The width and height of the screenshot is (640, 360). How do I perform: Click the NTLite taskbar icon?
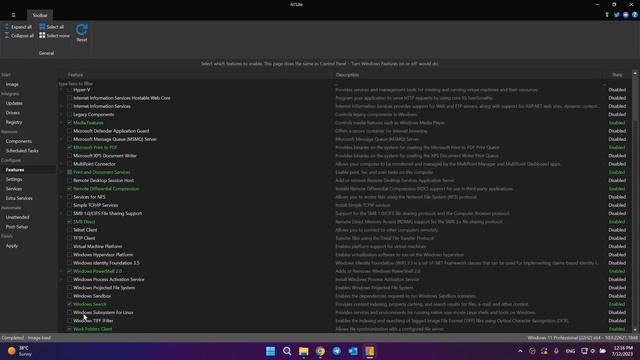(370, 351)
